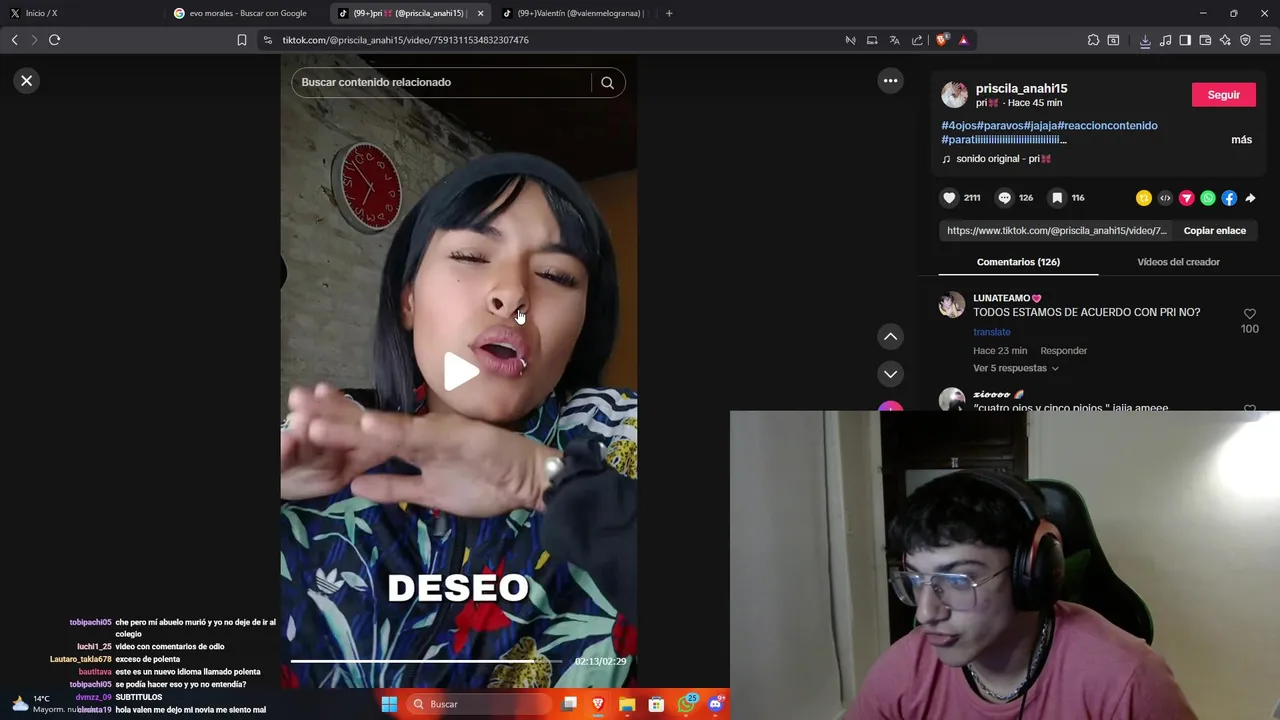This screenshot has width=1280, height=720.
Task: Open priscila_anahi15 profile name link
Action: pos(1022,88)
